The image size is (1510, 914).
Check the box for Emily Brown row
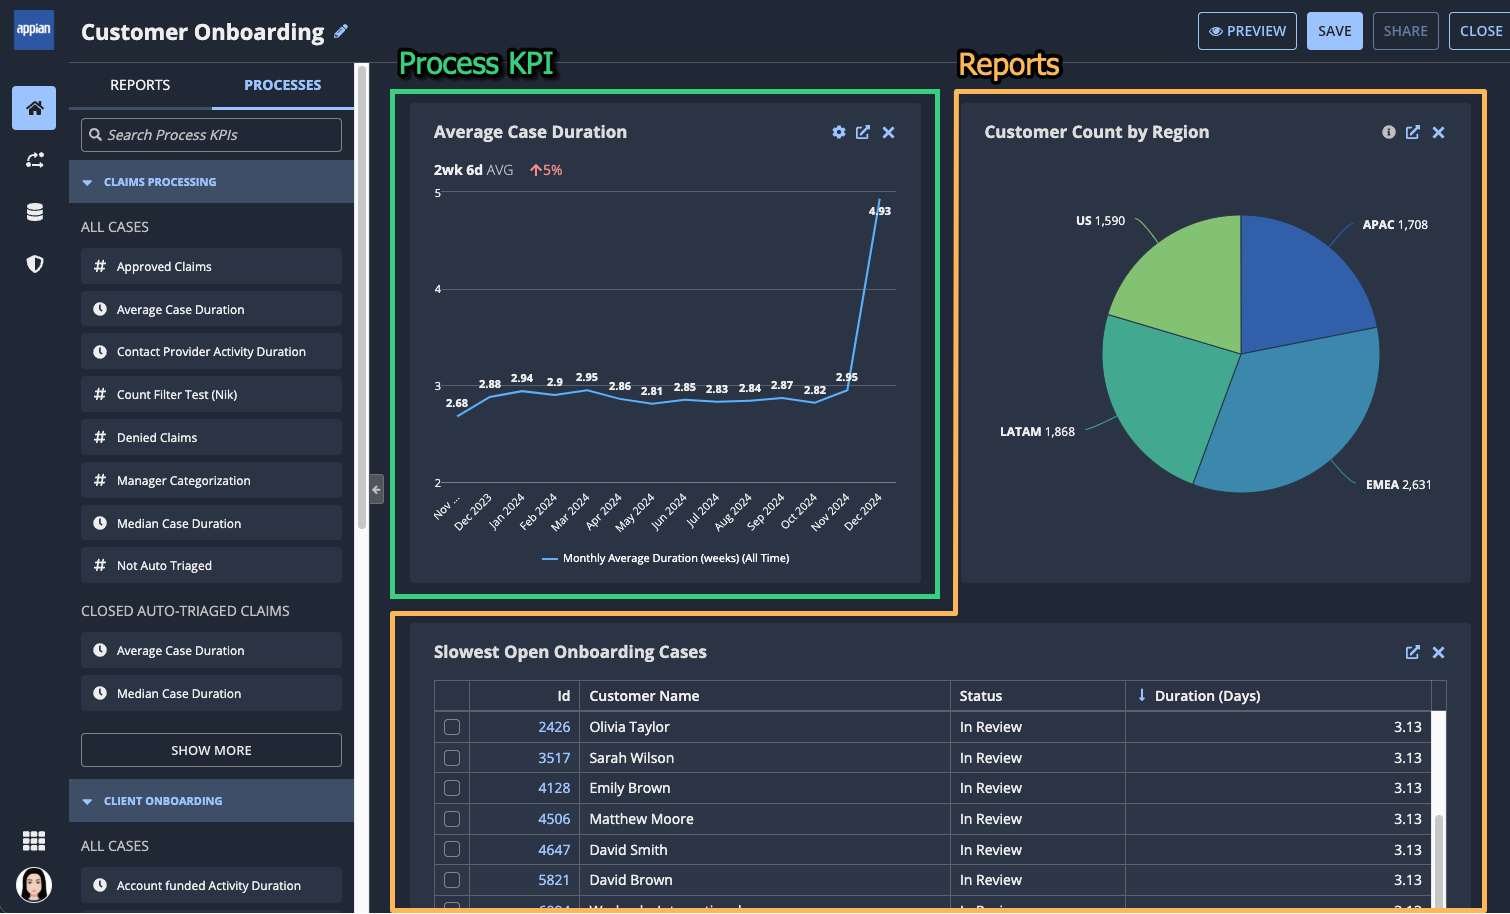click(x=452, y=788)
